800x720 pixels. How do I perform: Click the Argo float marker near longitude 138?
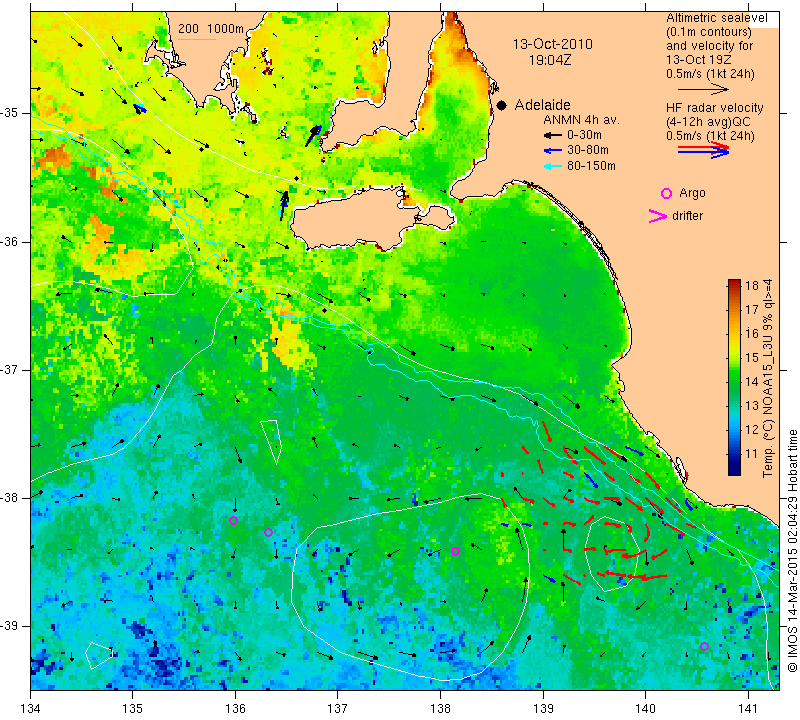click(x=456, y=551)
